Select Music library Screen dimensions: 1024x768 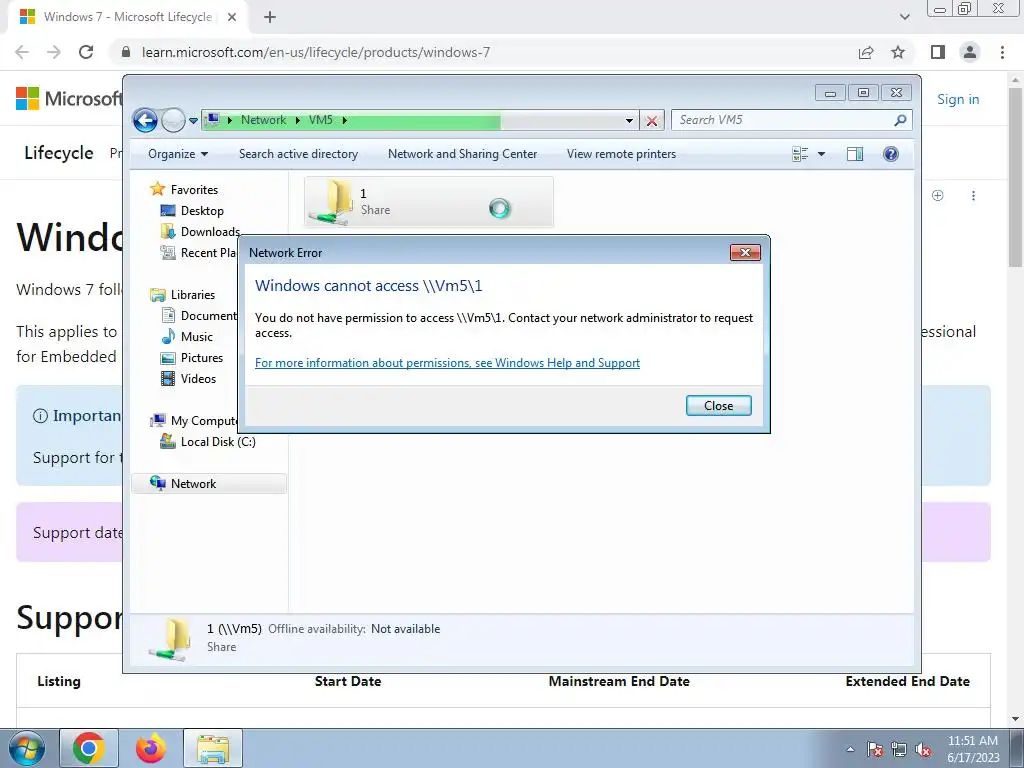coord(197,337)
